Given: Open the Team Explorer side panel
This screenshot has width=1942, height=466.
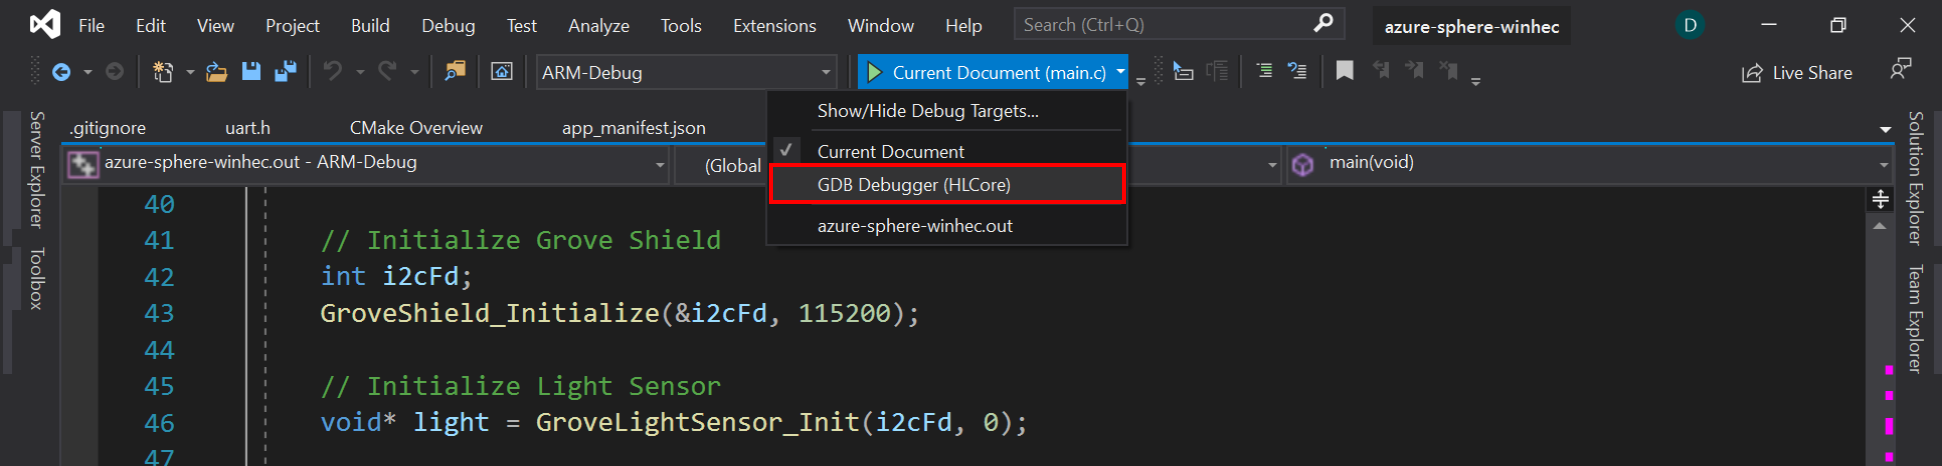Looking at the screenshot, I should (1914, 319).
